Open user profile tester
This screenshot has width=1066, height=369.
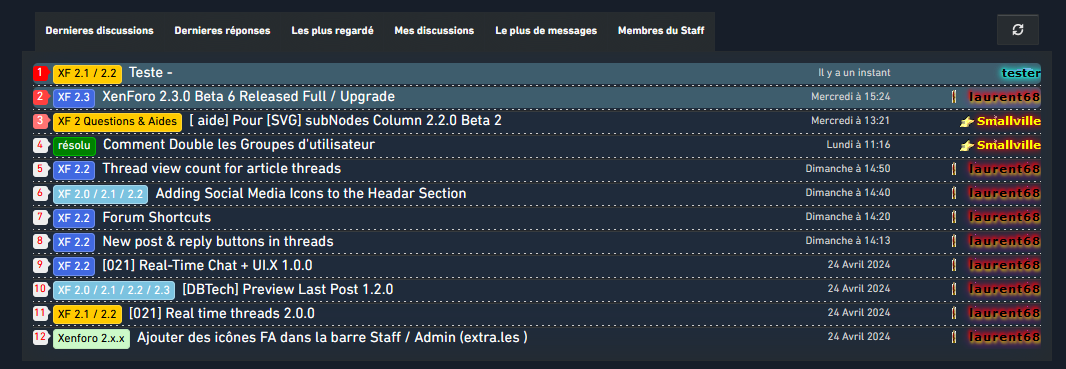pos(1020,73)
